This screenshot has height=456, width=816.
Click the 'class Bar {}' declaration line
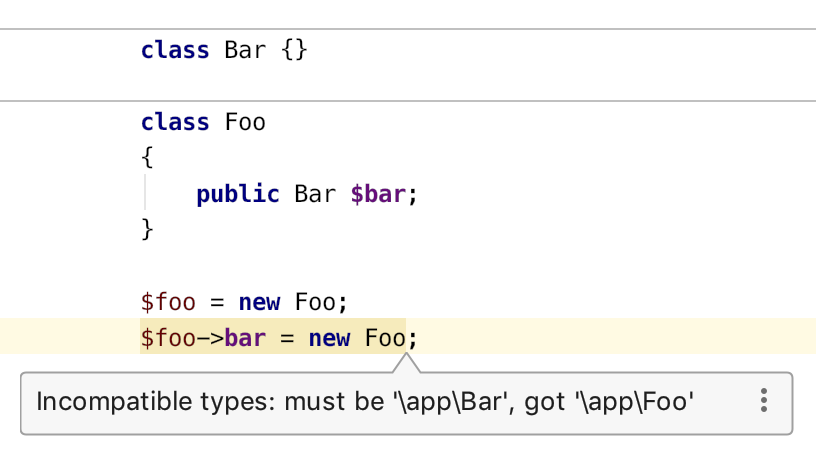224,50
